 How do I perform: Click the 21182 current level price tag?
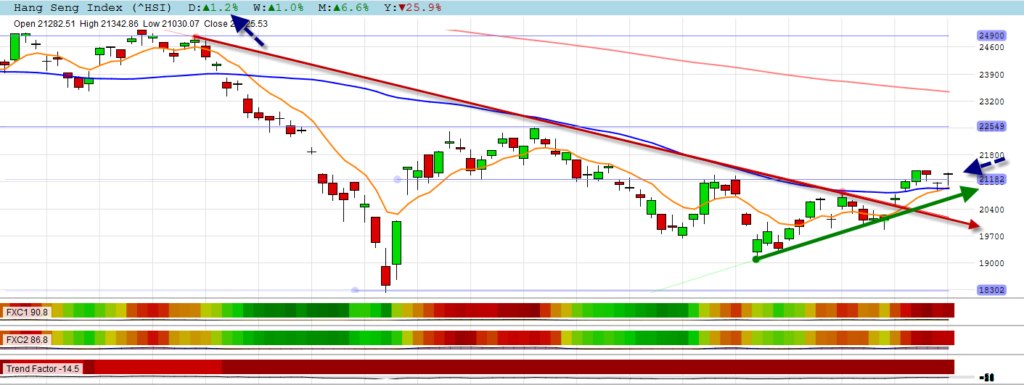tap(991, 179)
